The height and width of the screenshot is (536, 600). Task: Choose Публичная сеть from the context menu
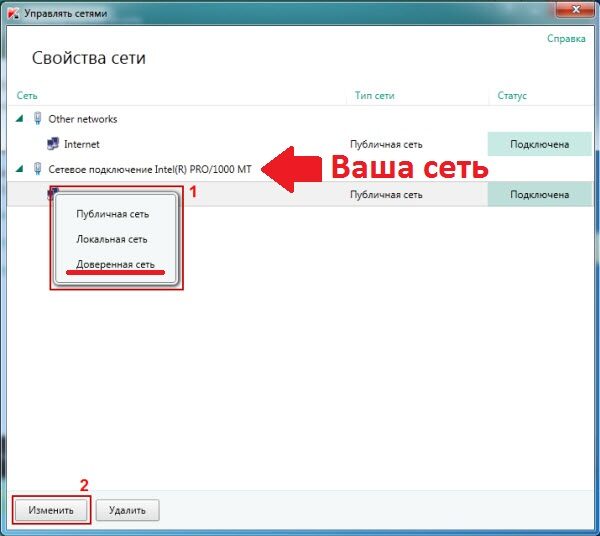click(x=112, y=214)
